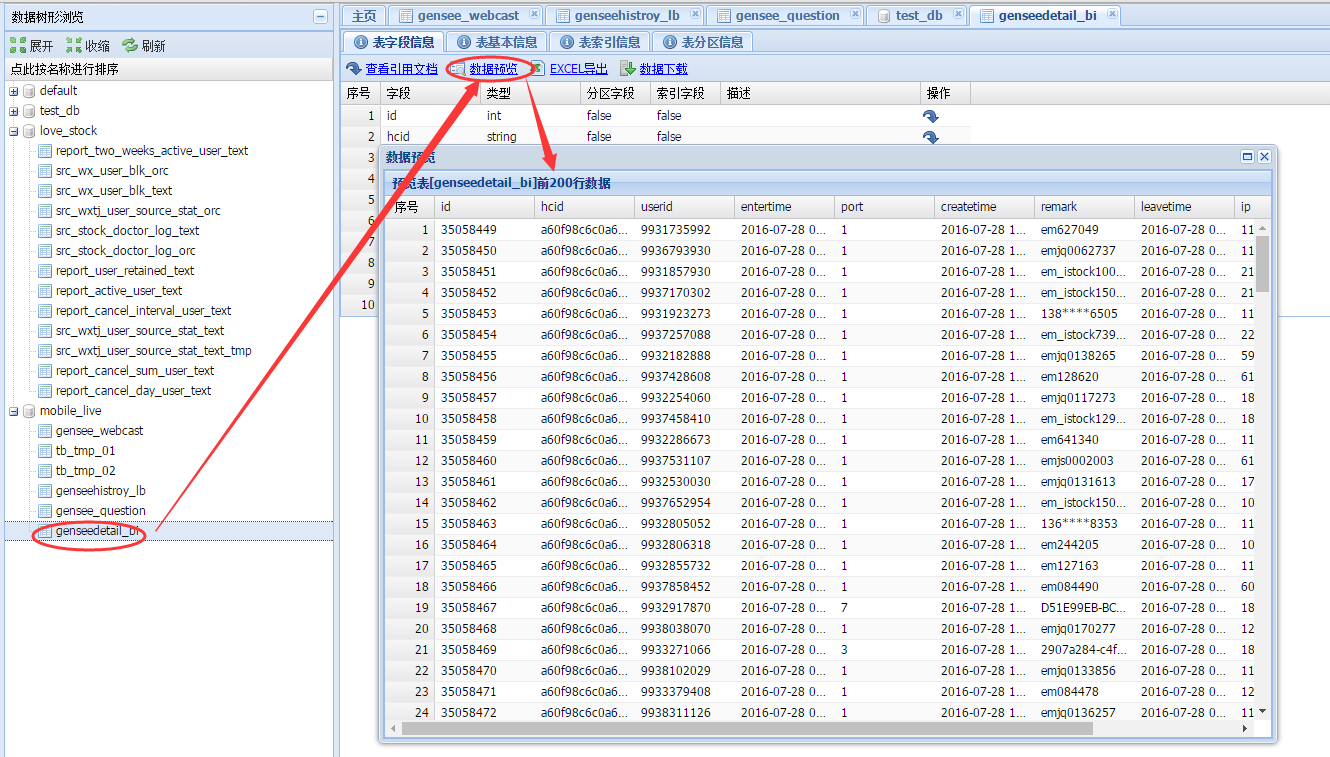Maximize the 数据预览 dialog
1330x757 pixels.
coord(1247,157)
